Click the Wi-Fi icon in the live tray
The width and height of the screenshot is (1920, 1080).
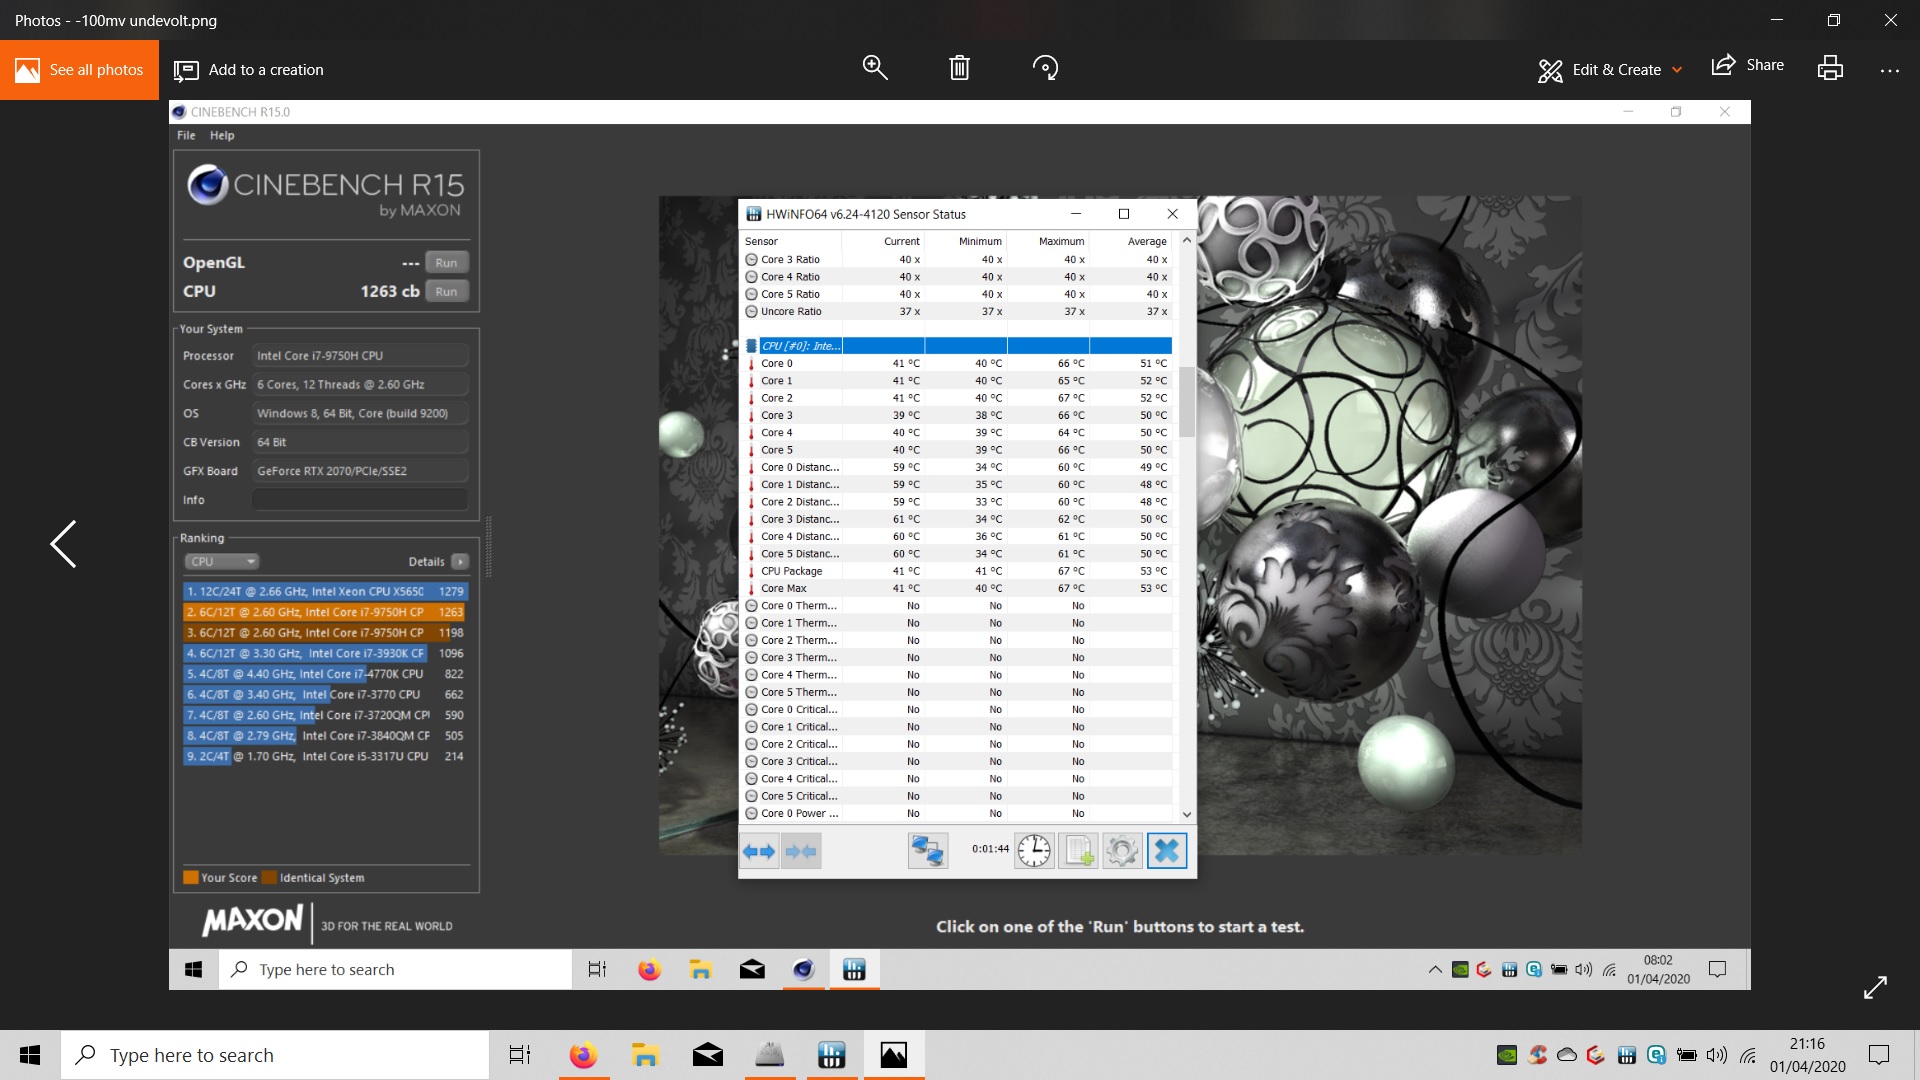(1748, 1055)
